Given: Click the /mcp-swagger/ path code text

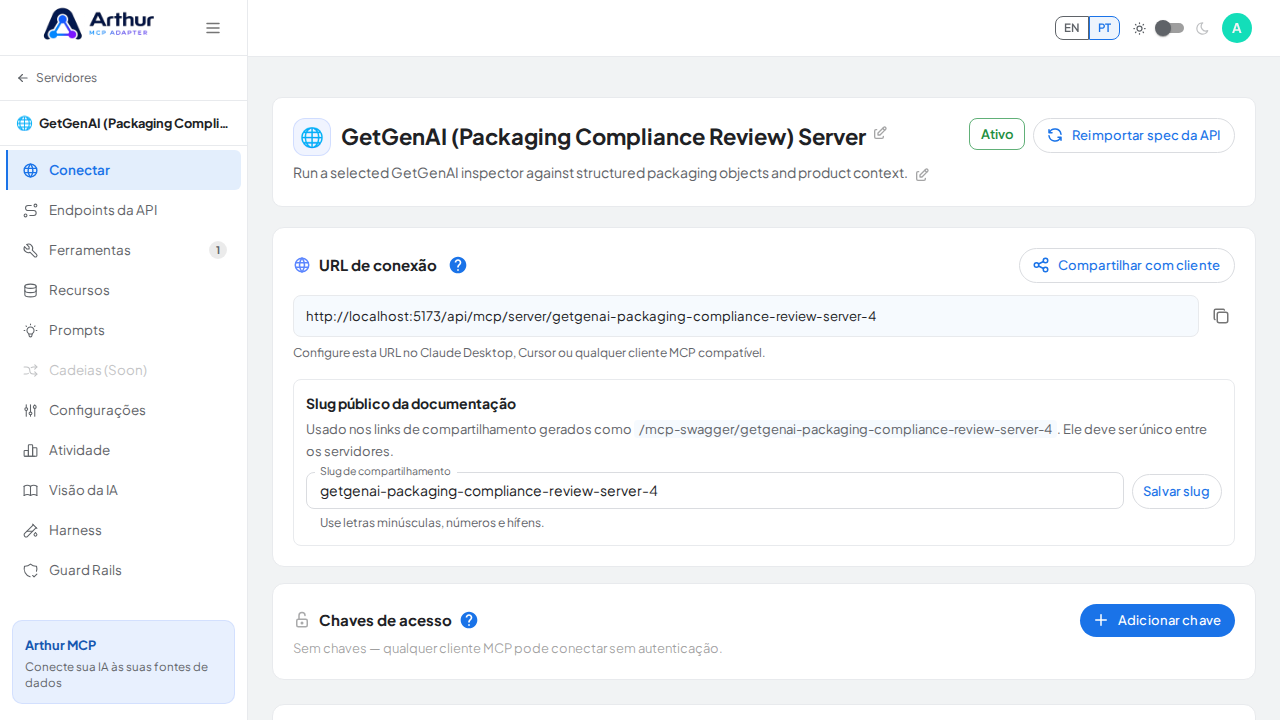Looking at the screenshot, I should (x=846, y=429).
